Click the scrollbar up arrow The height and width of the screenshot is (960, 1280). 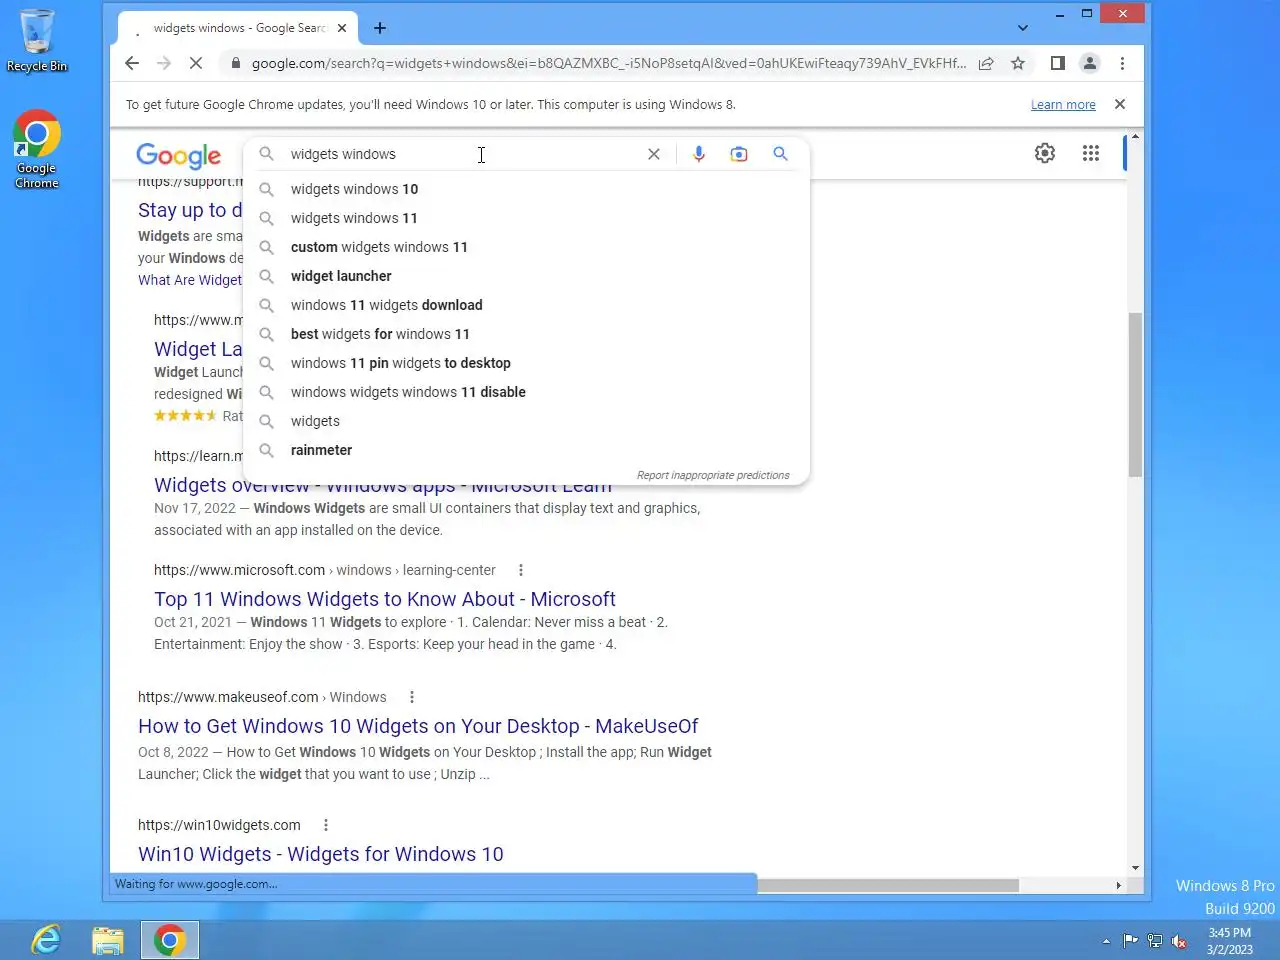coord(1135,136)
